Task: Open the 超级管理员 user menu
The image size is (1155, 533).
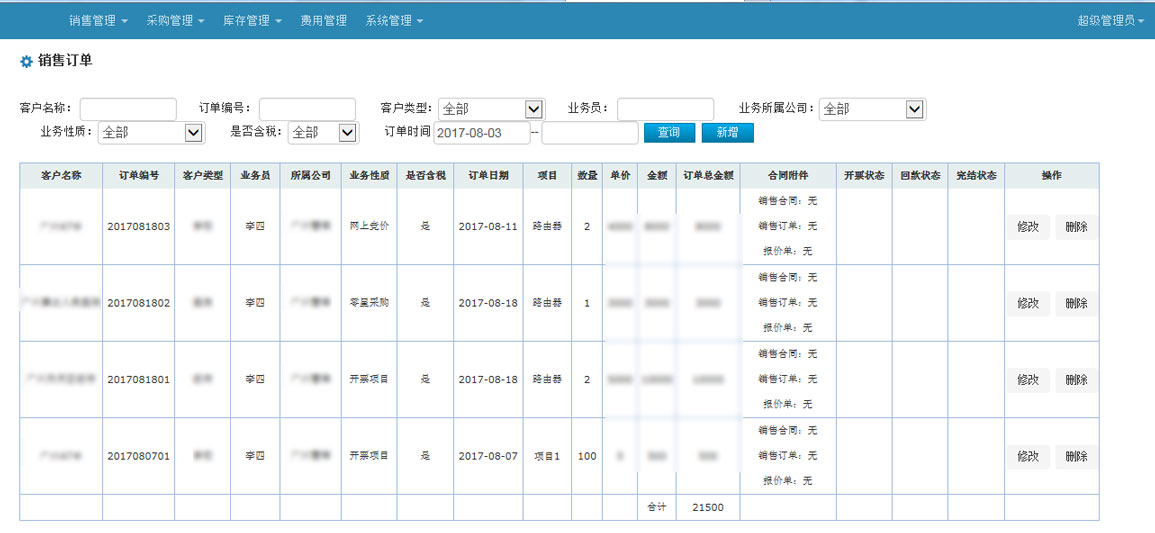Action: pyautogui.click(x=1110, y=20)
